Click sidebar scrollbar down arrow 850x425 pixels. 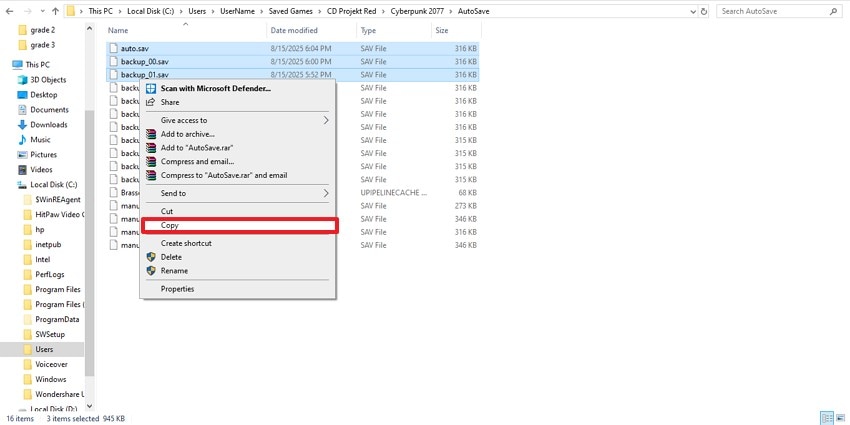coord(89,406)
